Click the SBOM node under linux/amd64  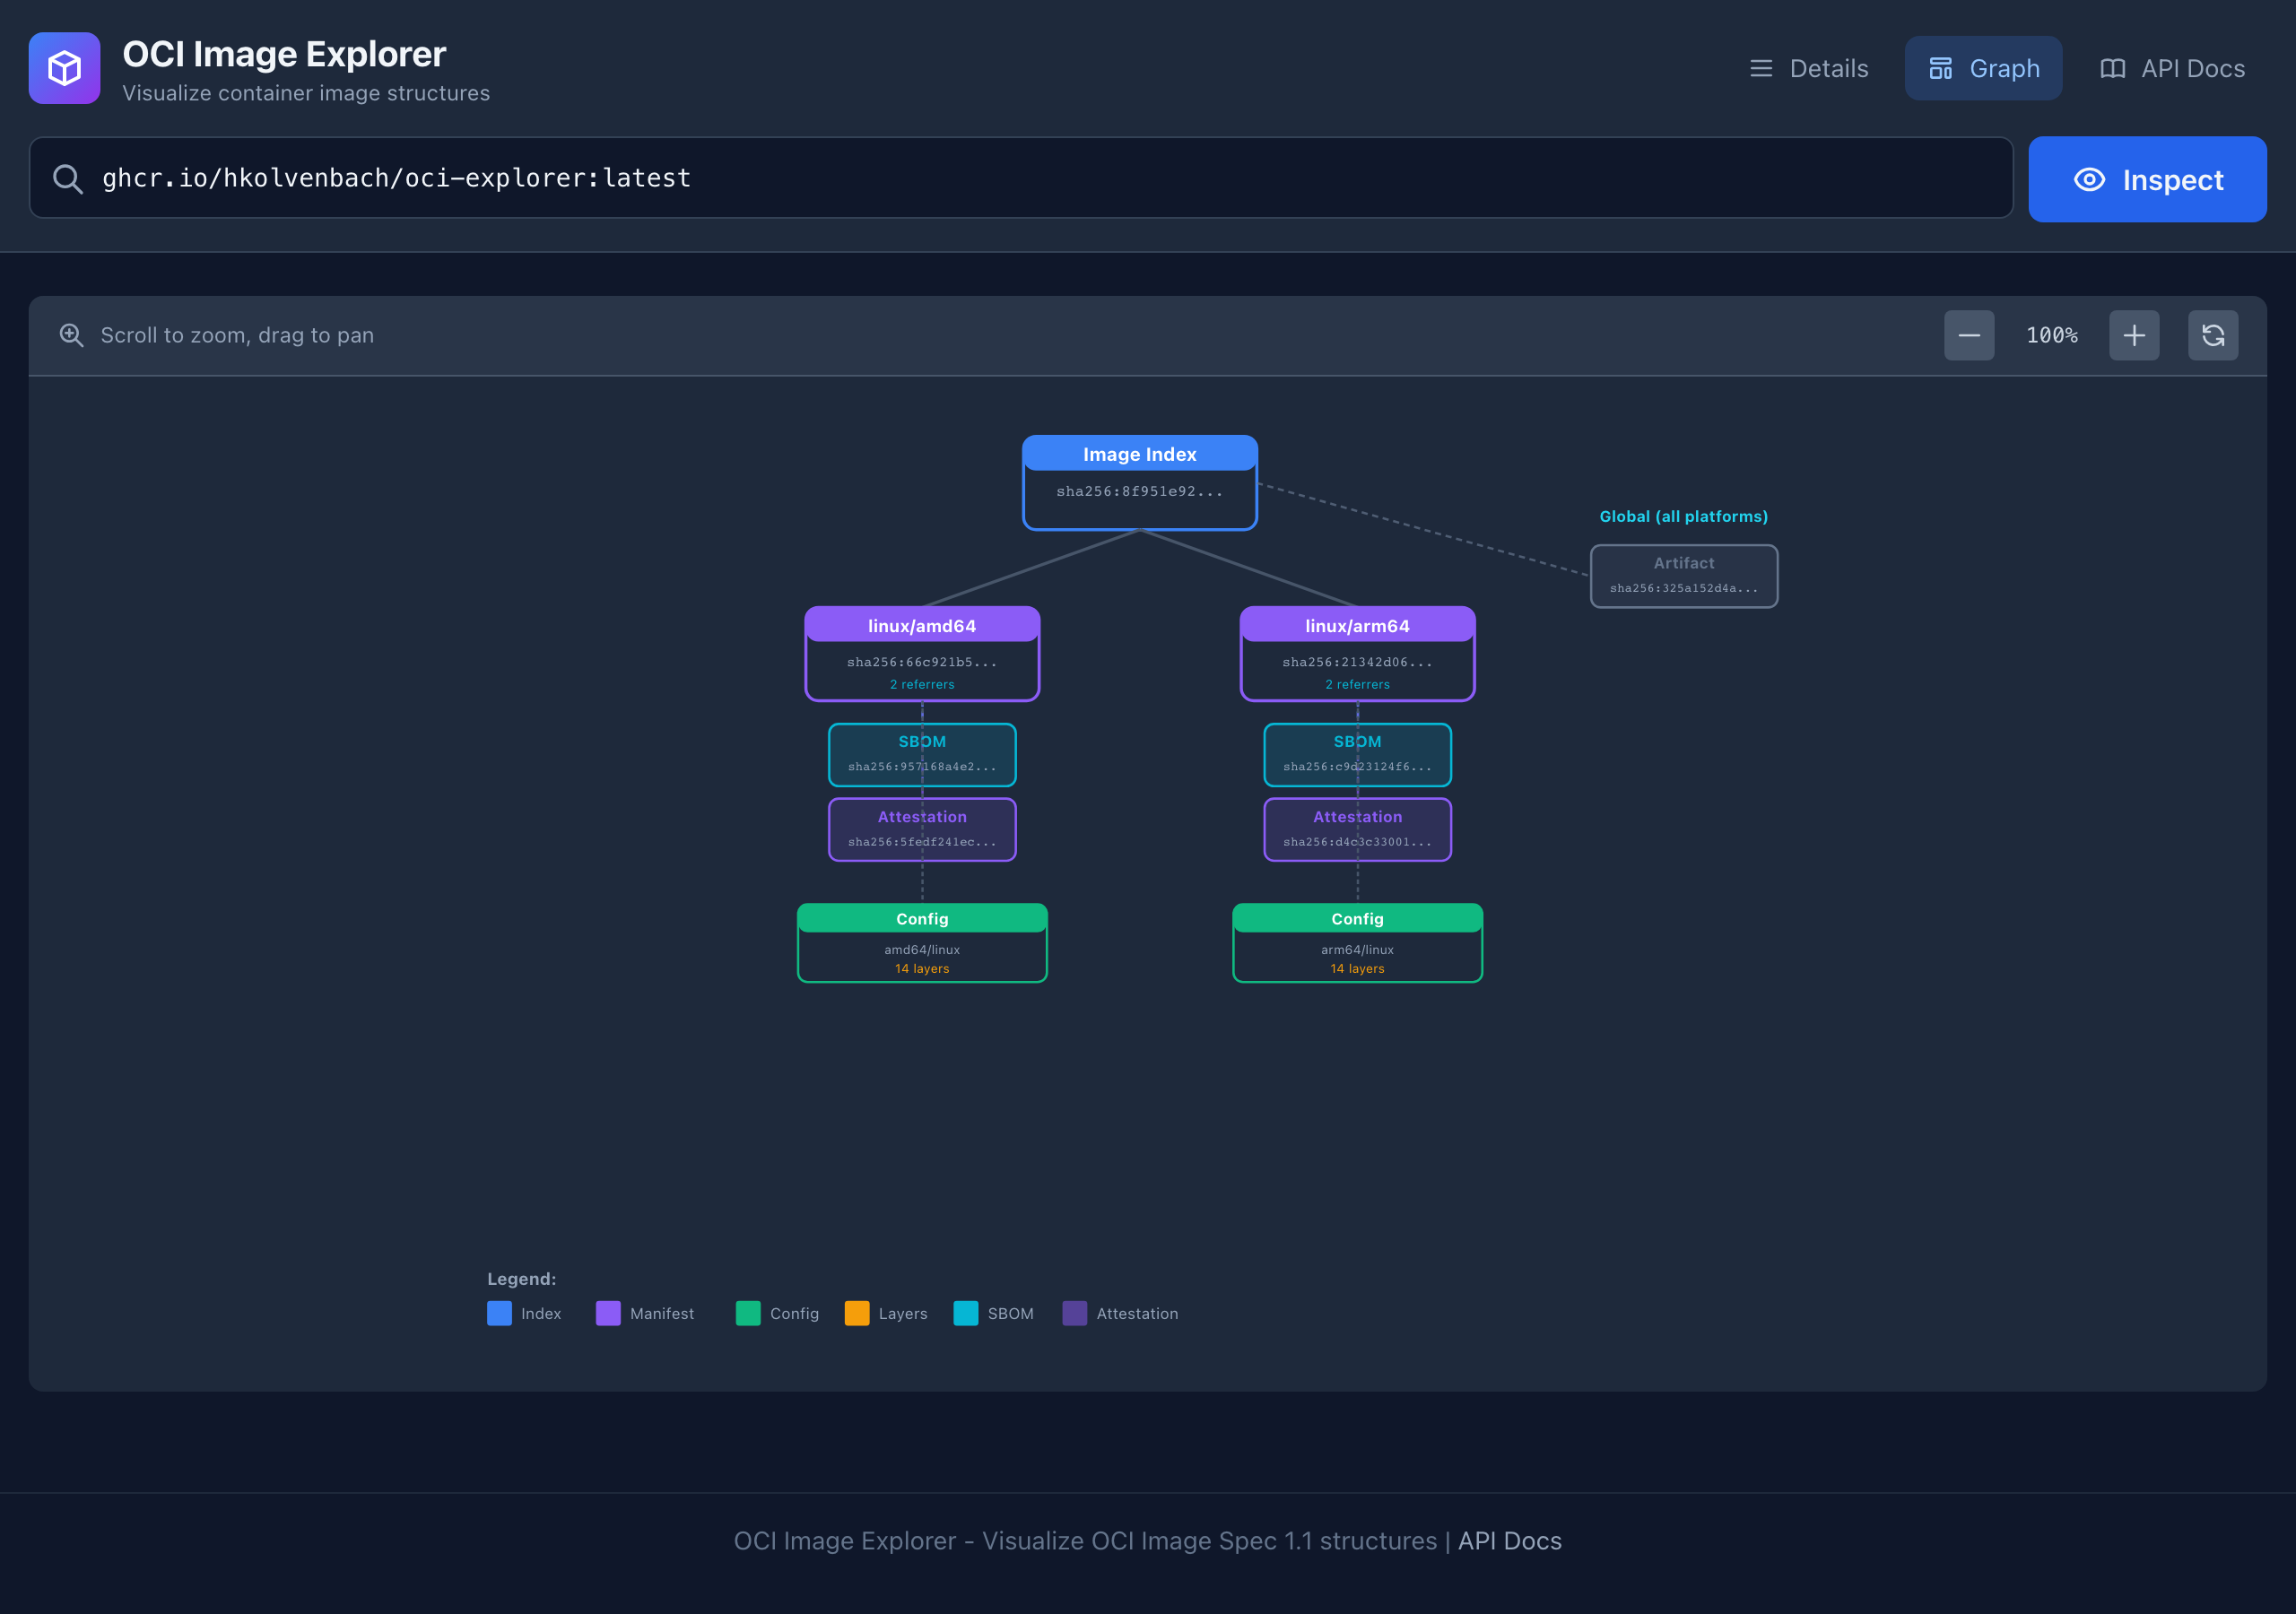tap(921, 754)
